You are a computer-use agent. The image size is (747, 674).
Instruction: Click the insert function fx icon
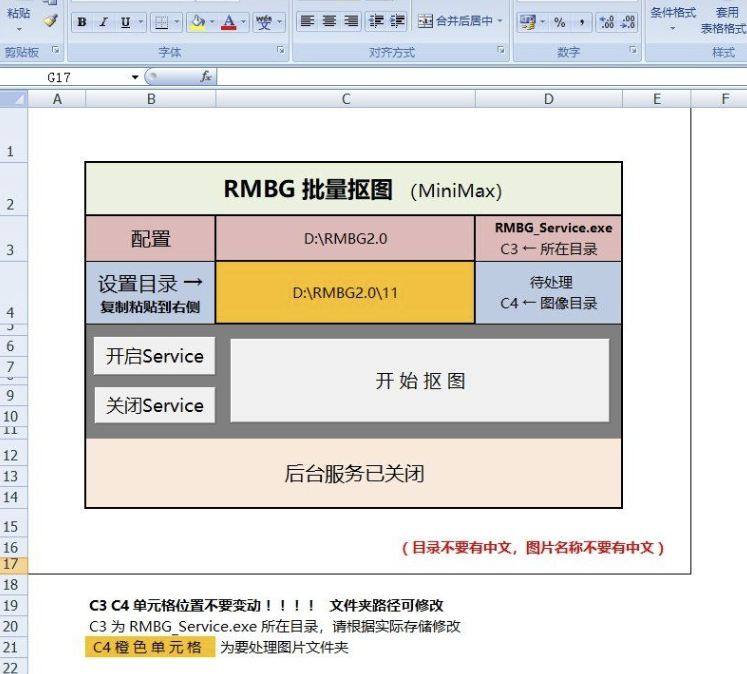(x=206, y=77)
